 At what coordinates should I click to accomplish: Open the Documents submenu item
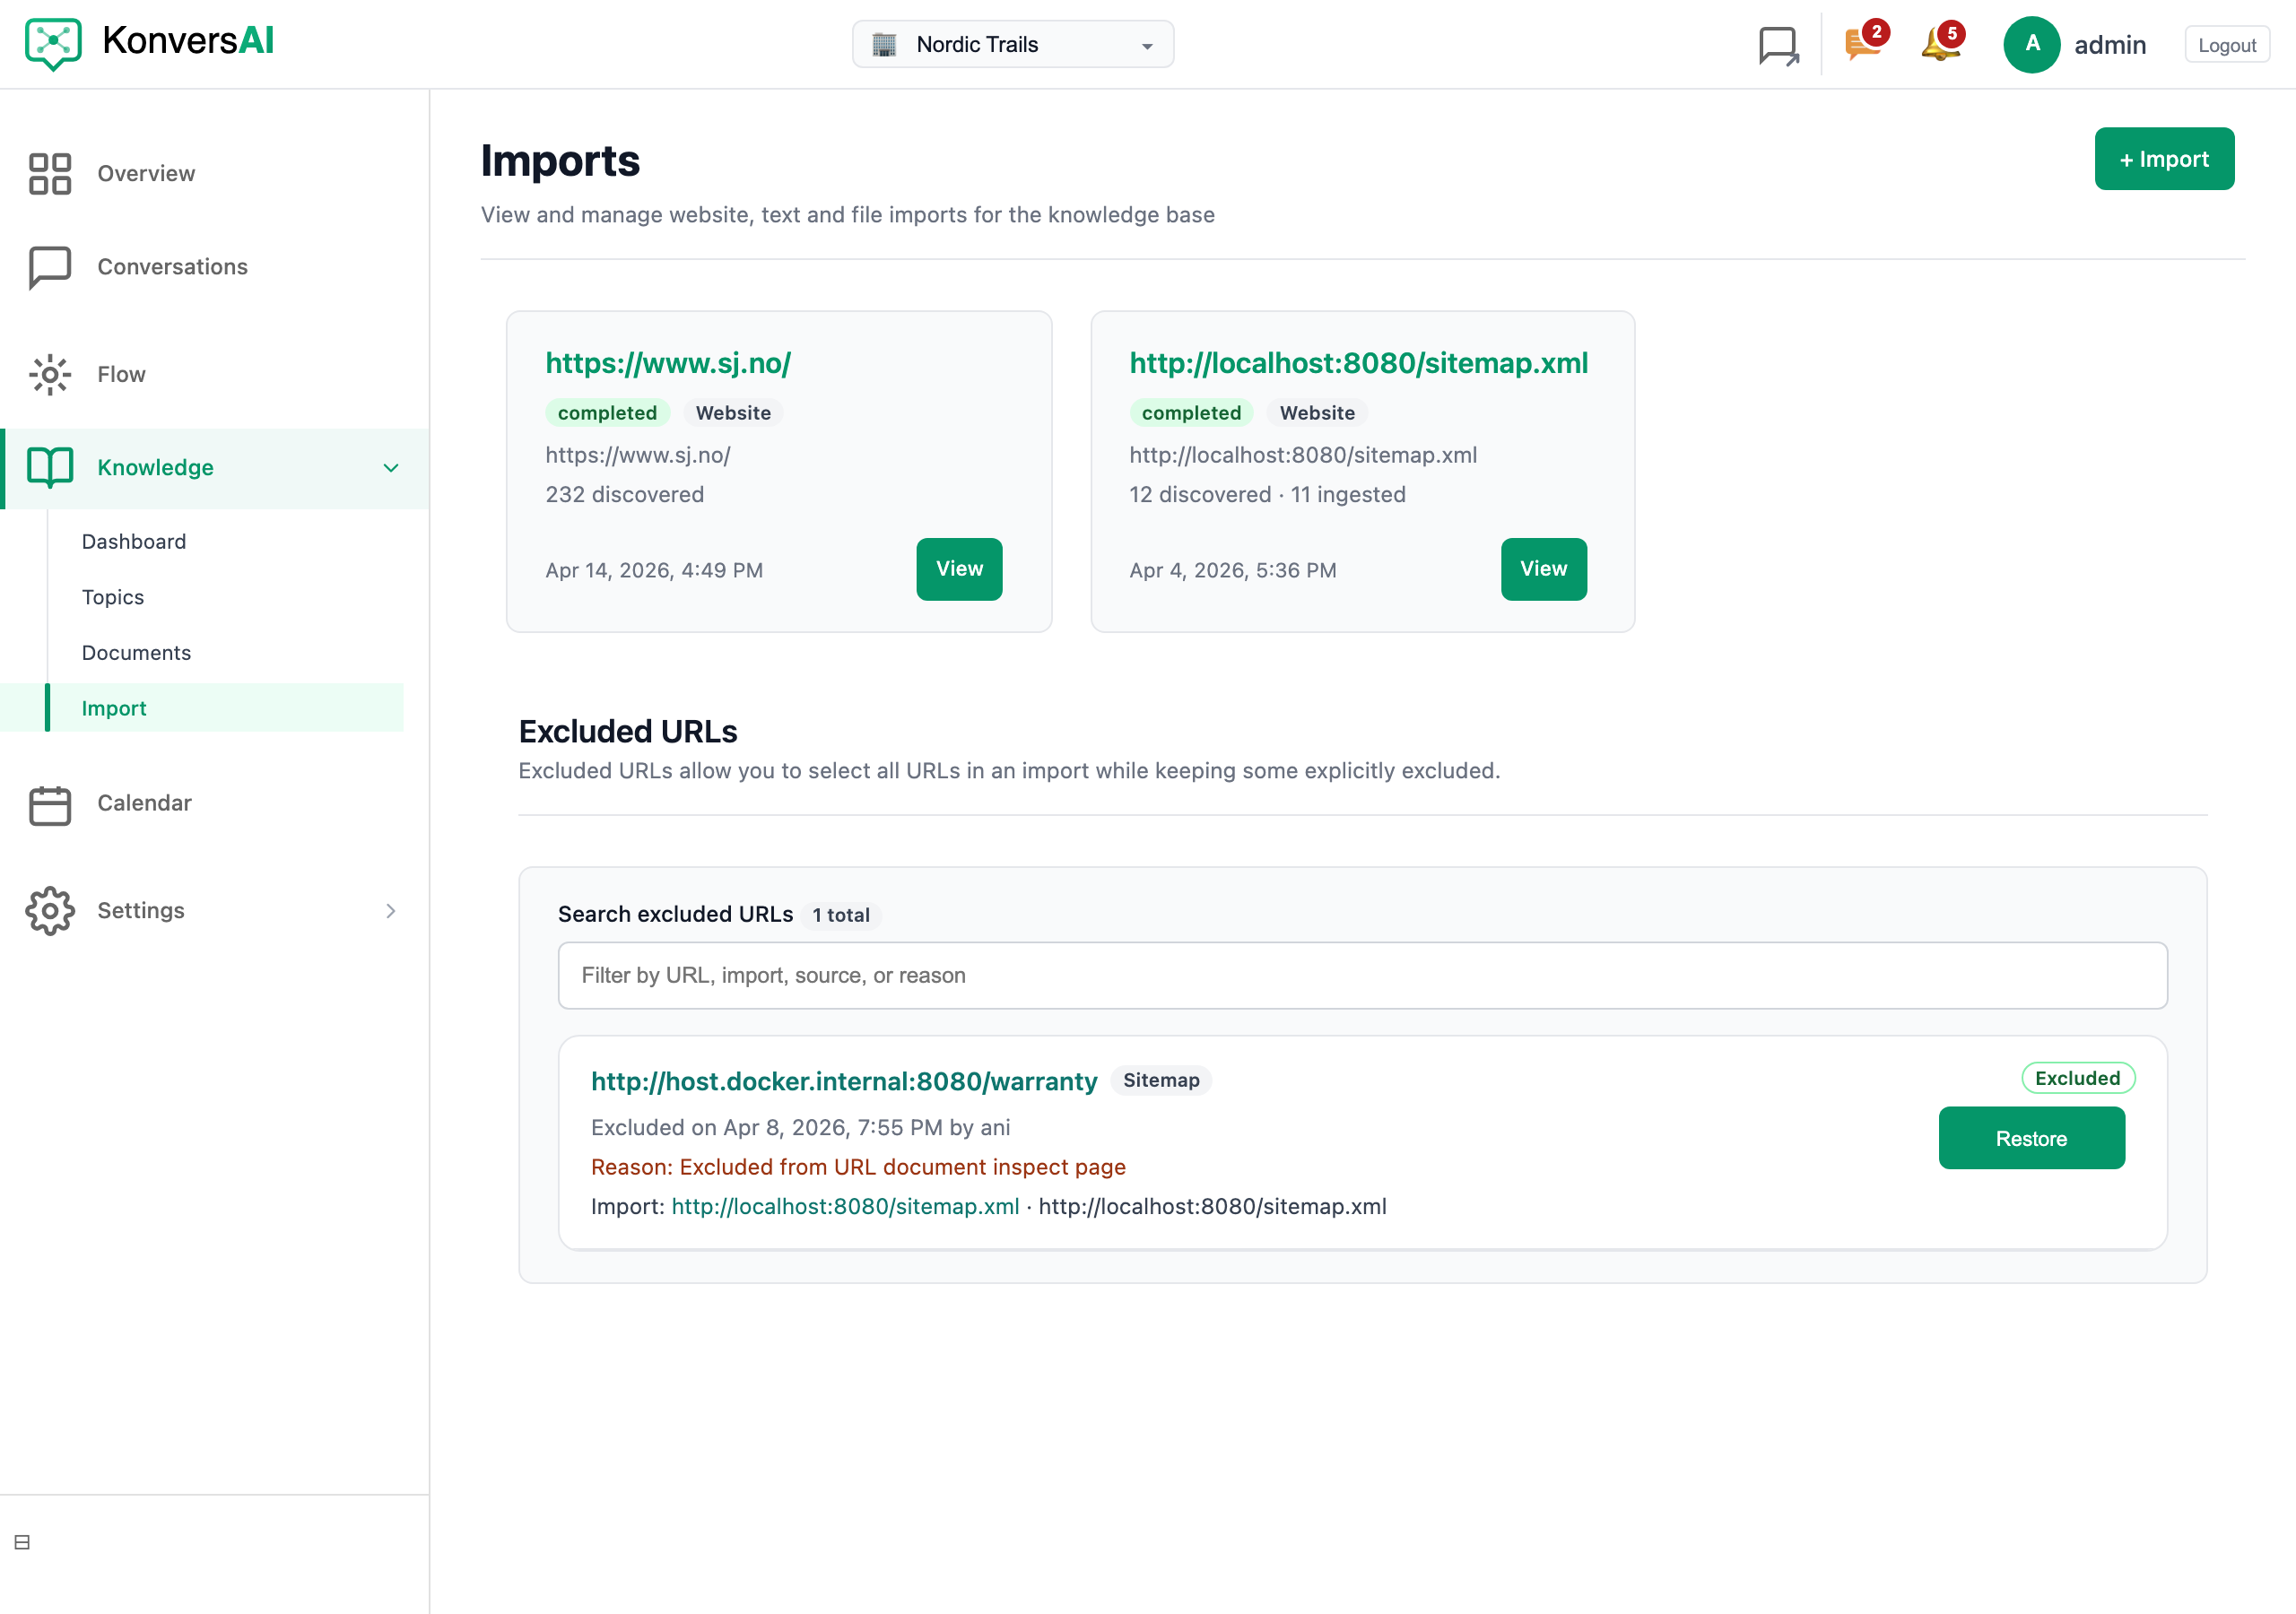(x=136, y=653)
